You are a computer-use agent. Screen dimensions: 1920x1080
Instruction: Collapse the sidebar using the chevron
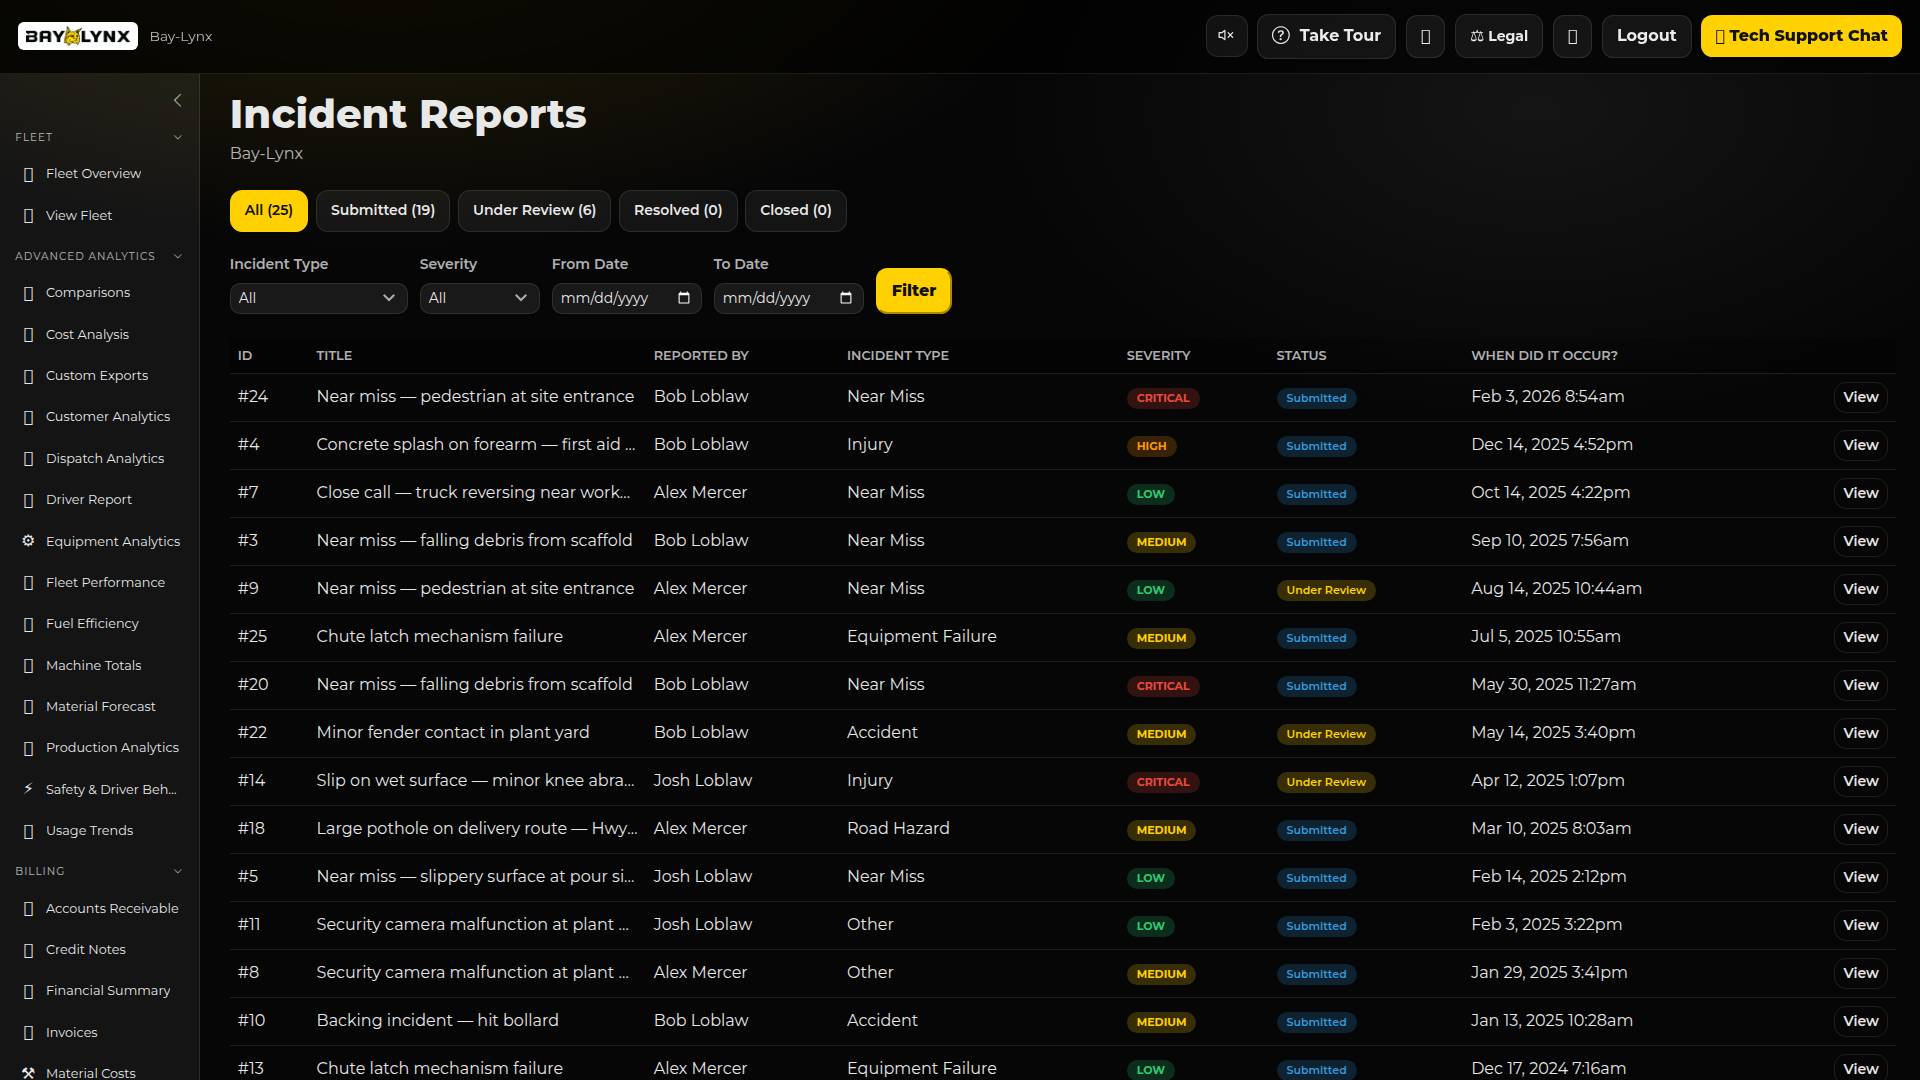(177, 100)
